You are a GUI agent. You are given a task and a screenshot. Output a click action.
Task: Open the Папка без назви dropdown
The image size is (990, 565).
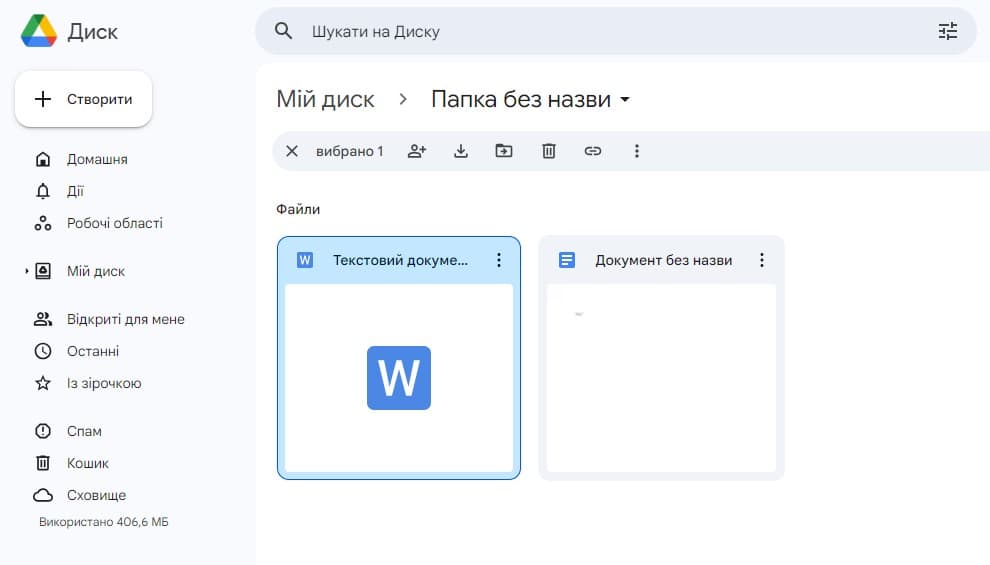click(625, 100)
